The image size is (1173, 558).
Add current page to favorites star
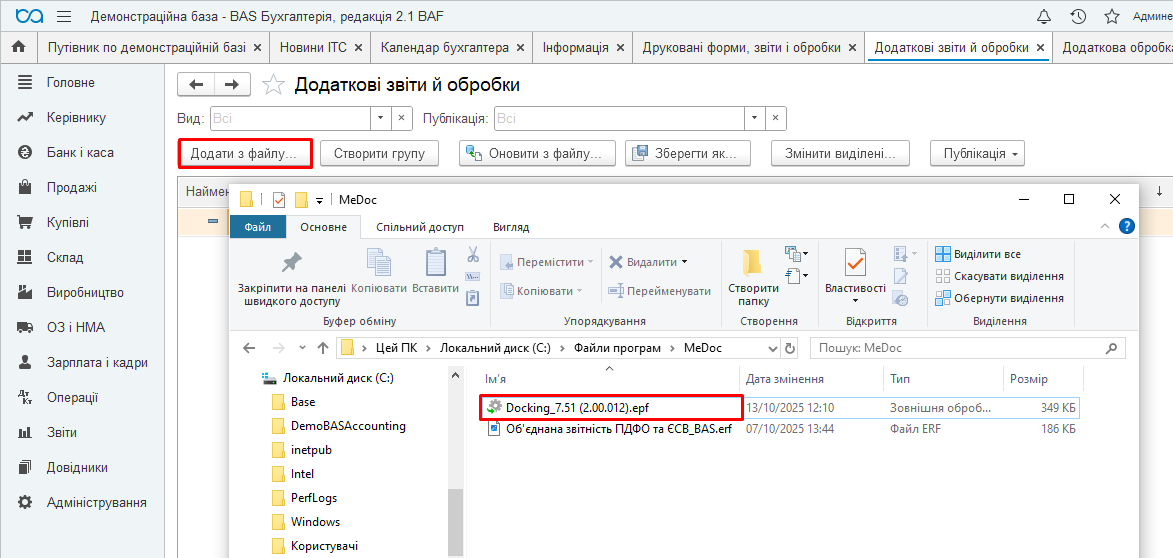point(272,85)
